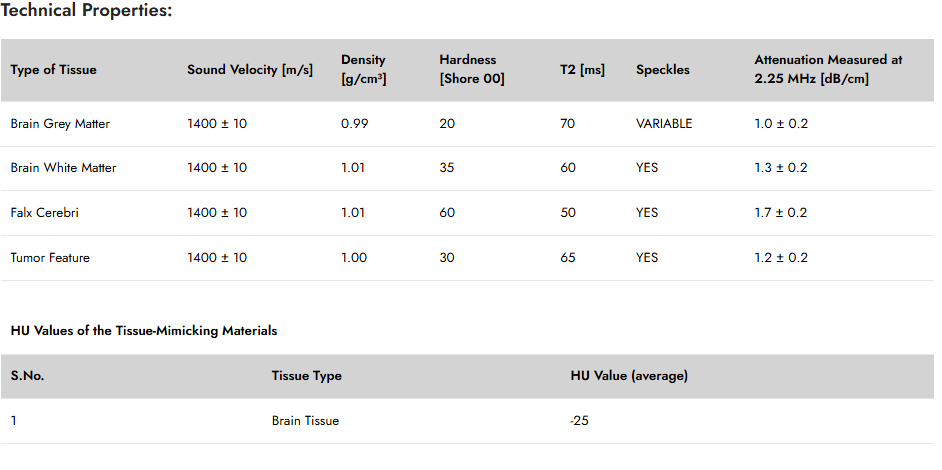Select the Brain White Matter row label

[63, 168]
